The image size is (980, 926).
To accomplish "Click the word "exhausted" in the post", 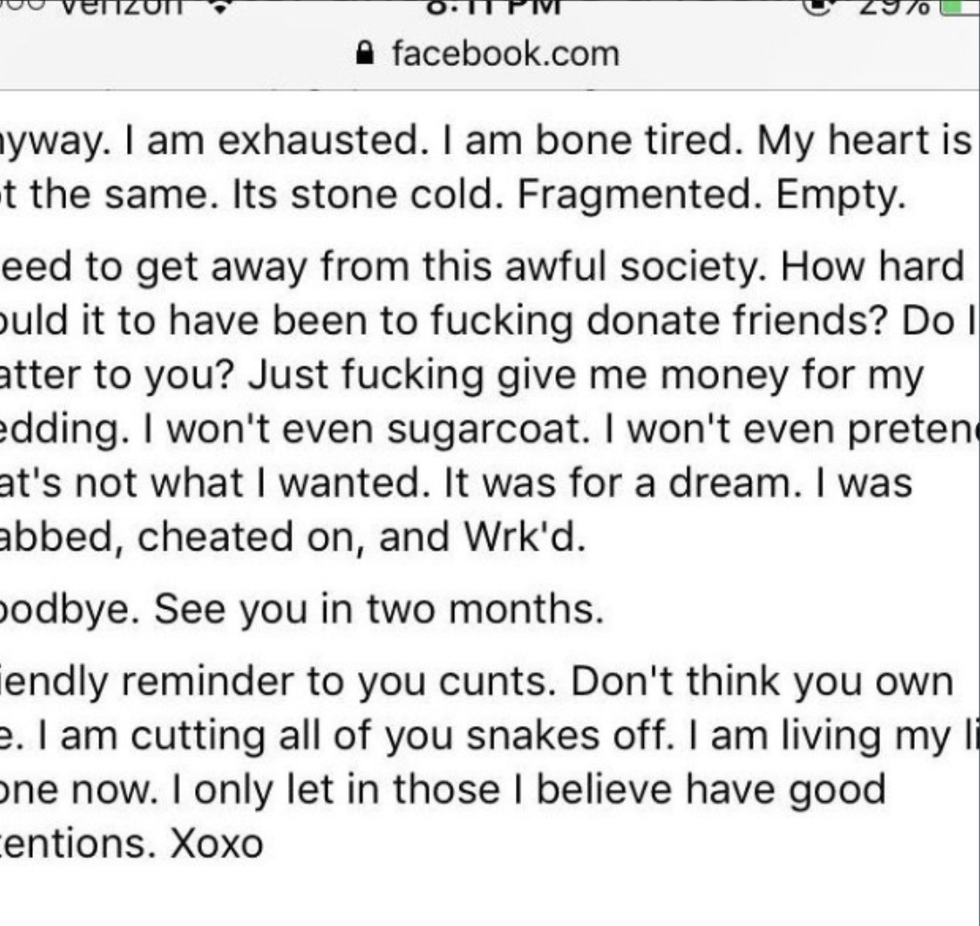I will pyautogui.click(x=318, y=141).
